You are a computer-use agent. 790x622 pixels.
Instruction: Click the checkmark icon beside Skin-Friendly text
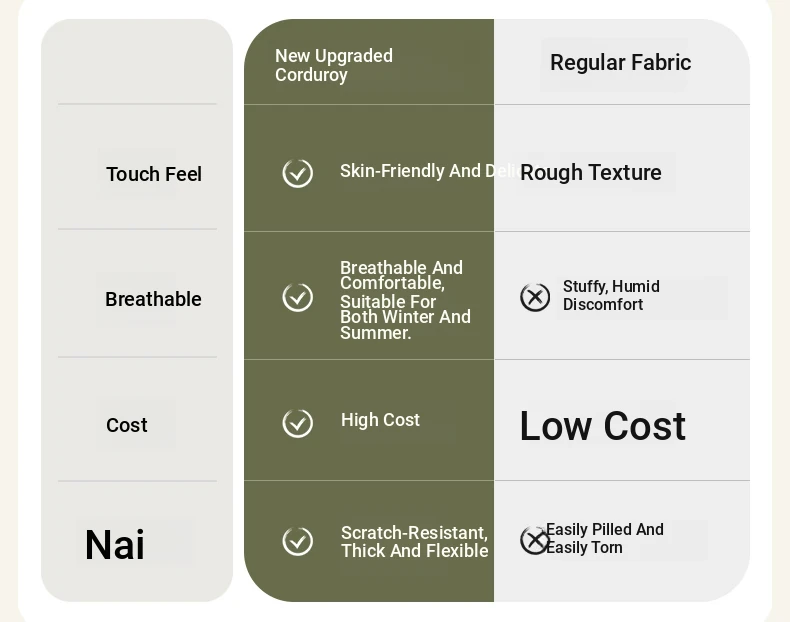(298, 173)
